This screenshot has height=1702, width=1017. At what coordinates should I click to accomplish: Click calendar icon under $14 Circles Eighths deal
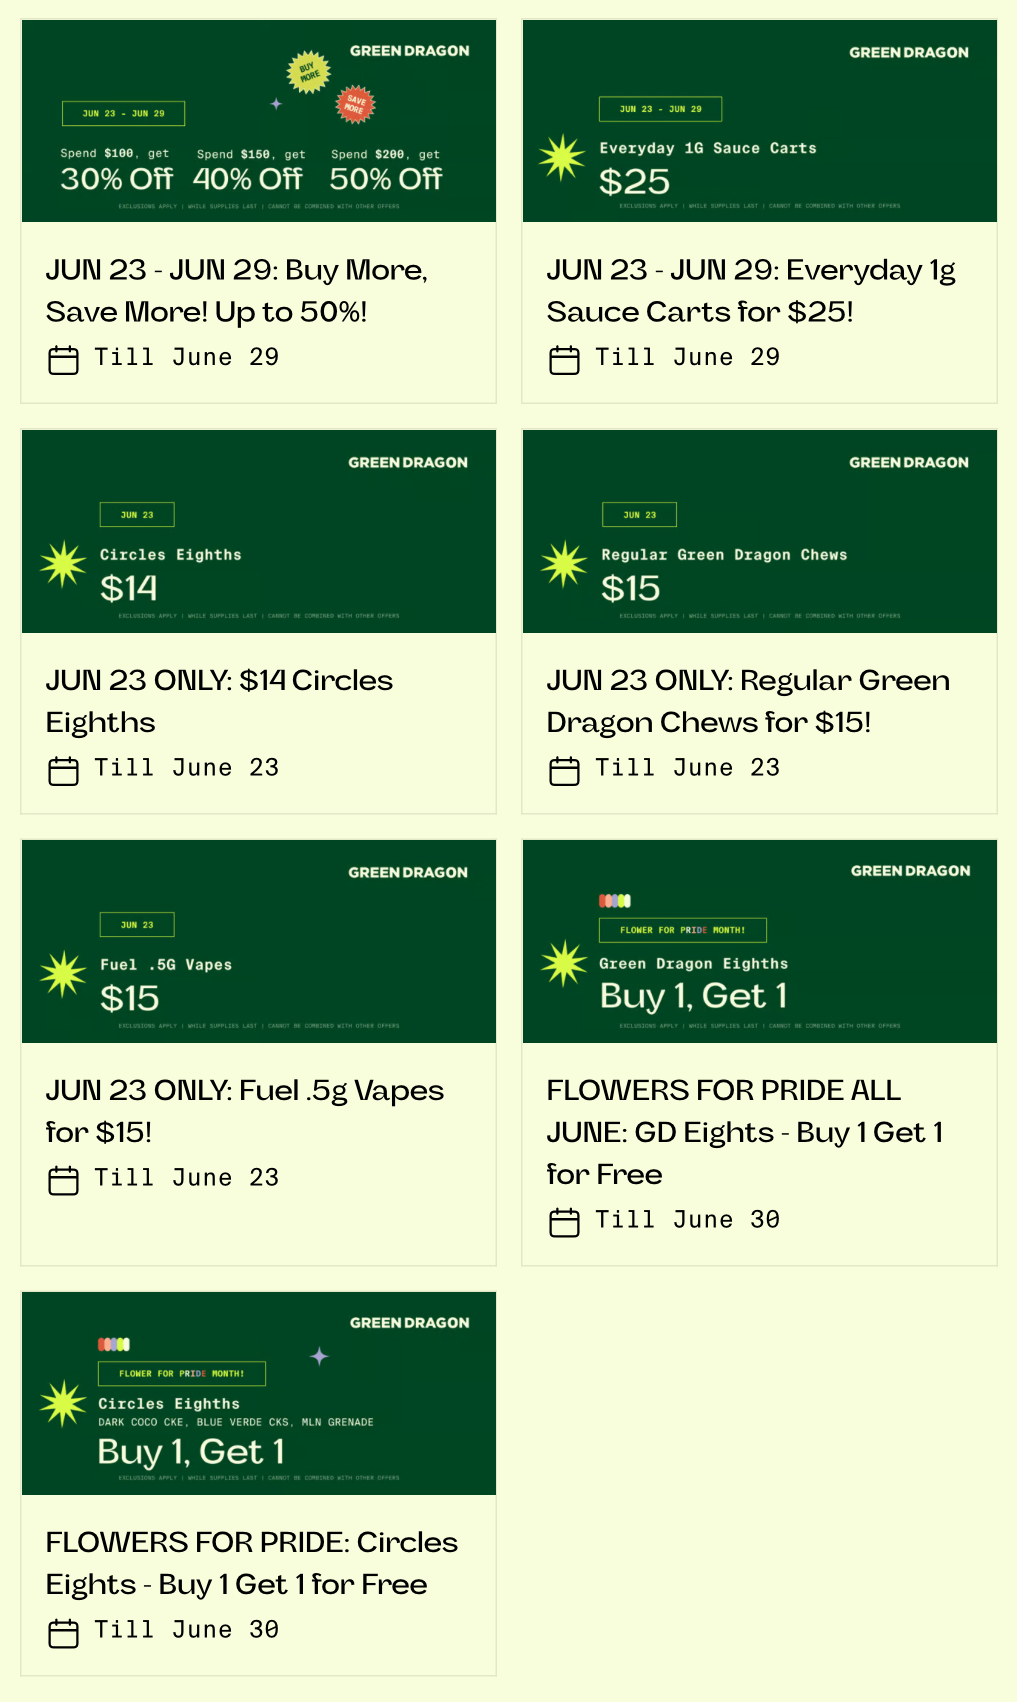63,770
